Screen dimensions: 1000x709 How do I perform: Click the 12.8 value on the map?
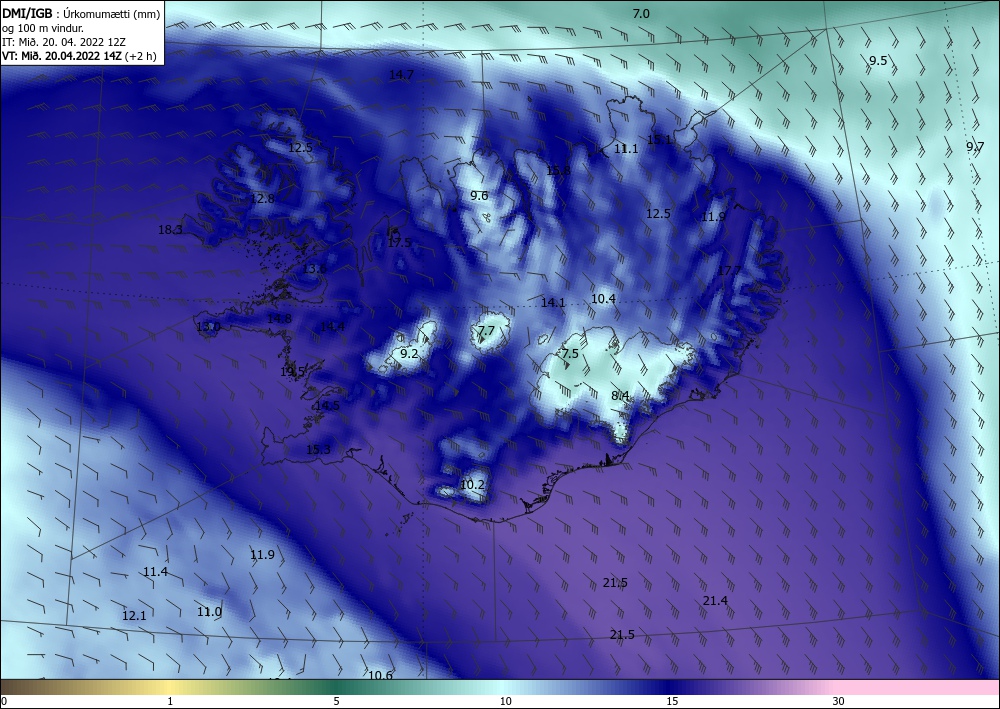[x=262, y=198]
